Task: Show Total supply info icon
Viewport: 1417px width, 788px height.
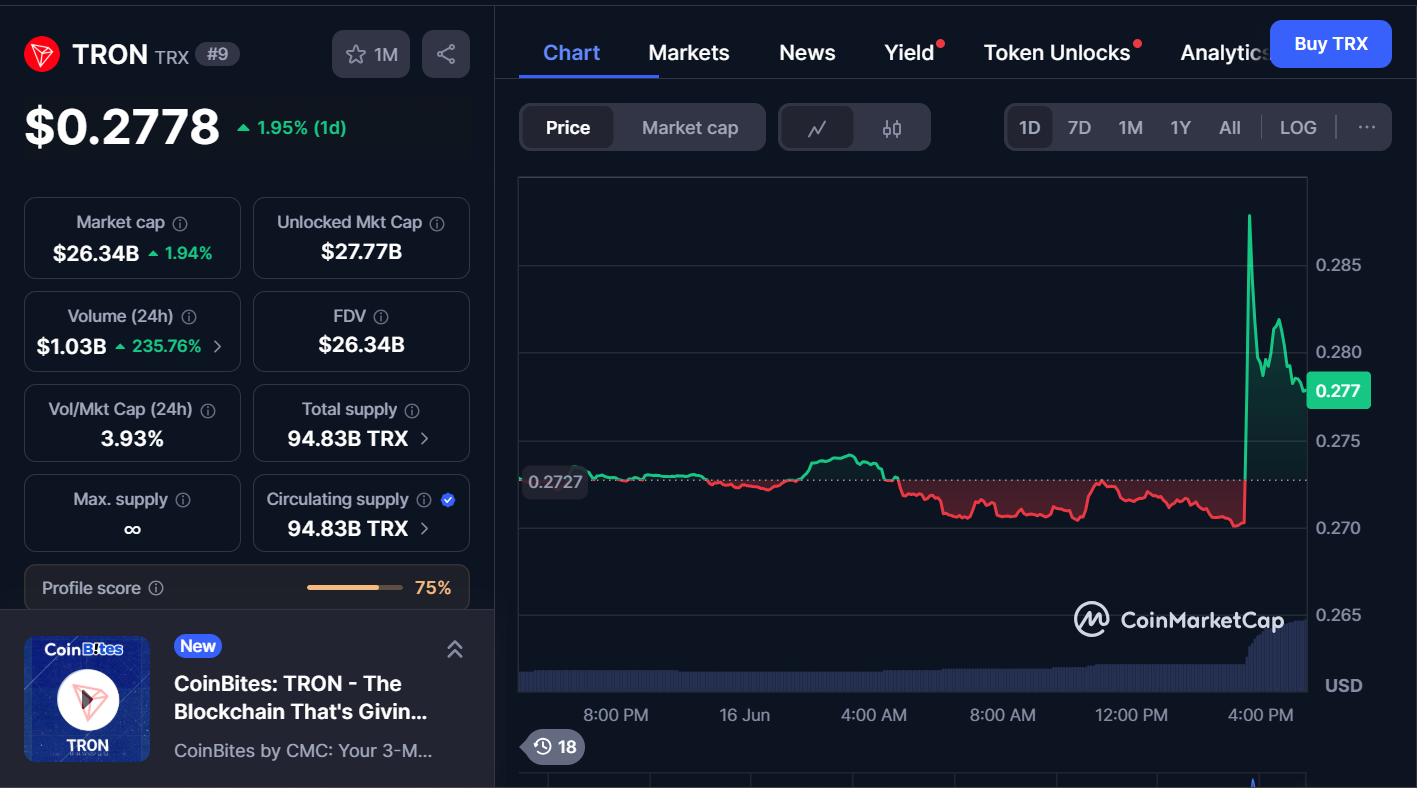Action: click(412, 410)
